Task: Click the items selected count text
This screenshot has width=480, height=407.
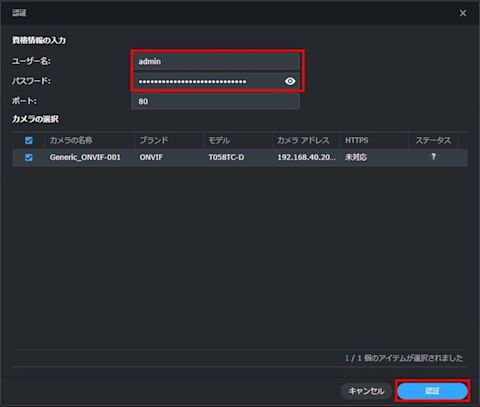Action: [x=404, y=358]
